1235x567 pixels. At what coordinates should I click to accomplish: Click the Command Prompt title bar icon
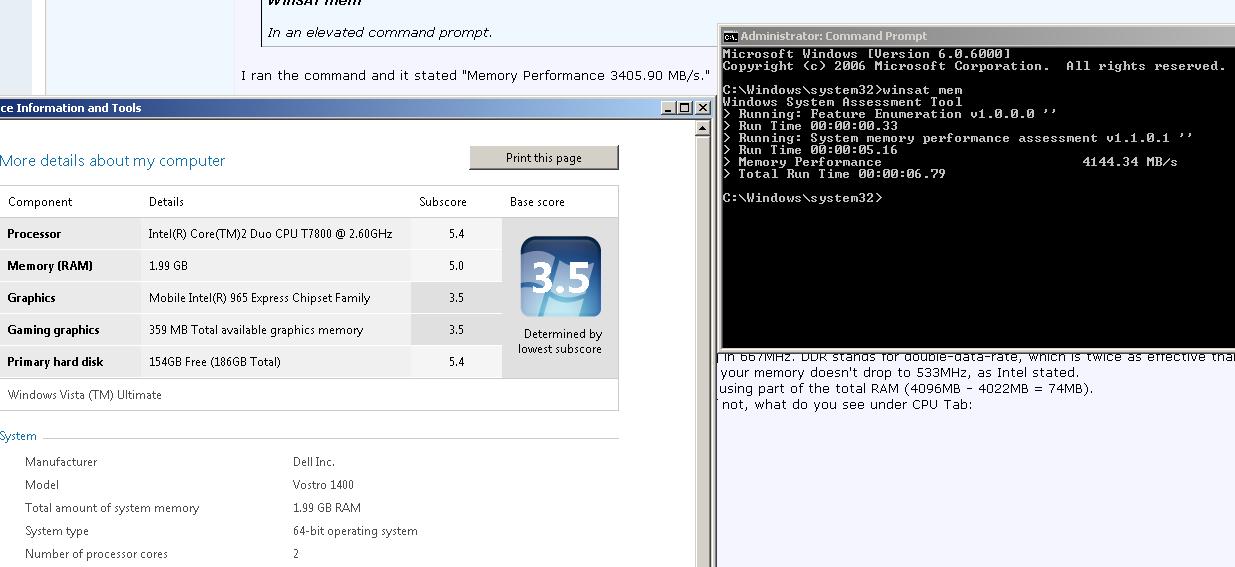coord(730,36)
